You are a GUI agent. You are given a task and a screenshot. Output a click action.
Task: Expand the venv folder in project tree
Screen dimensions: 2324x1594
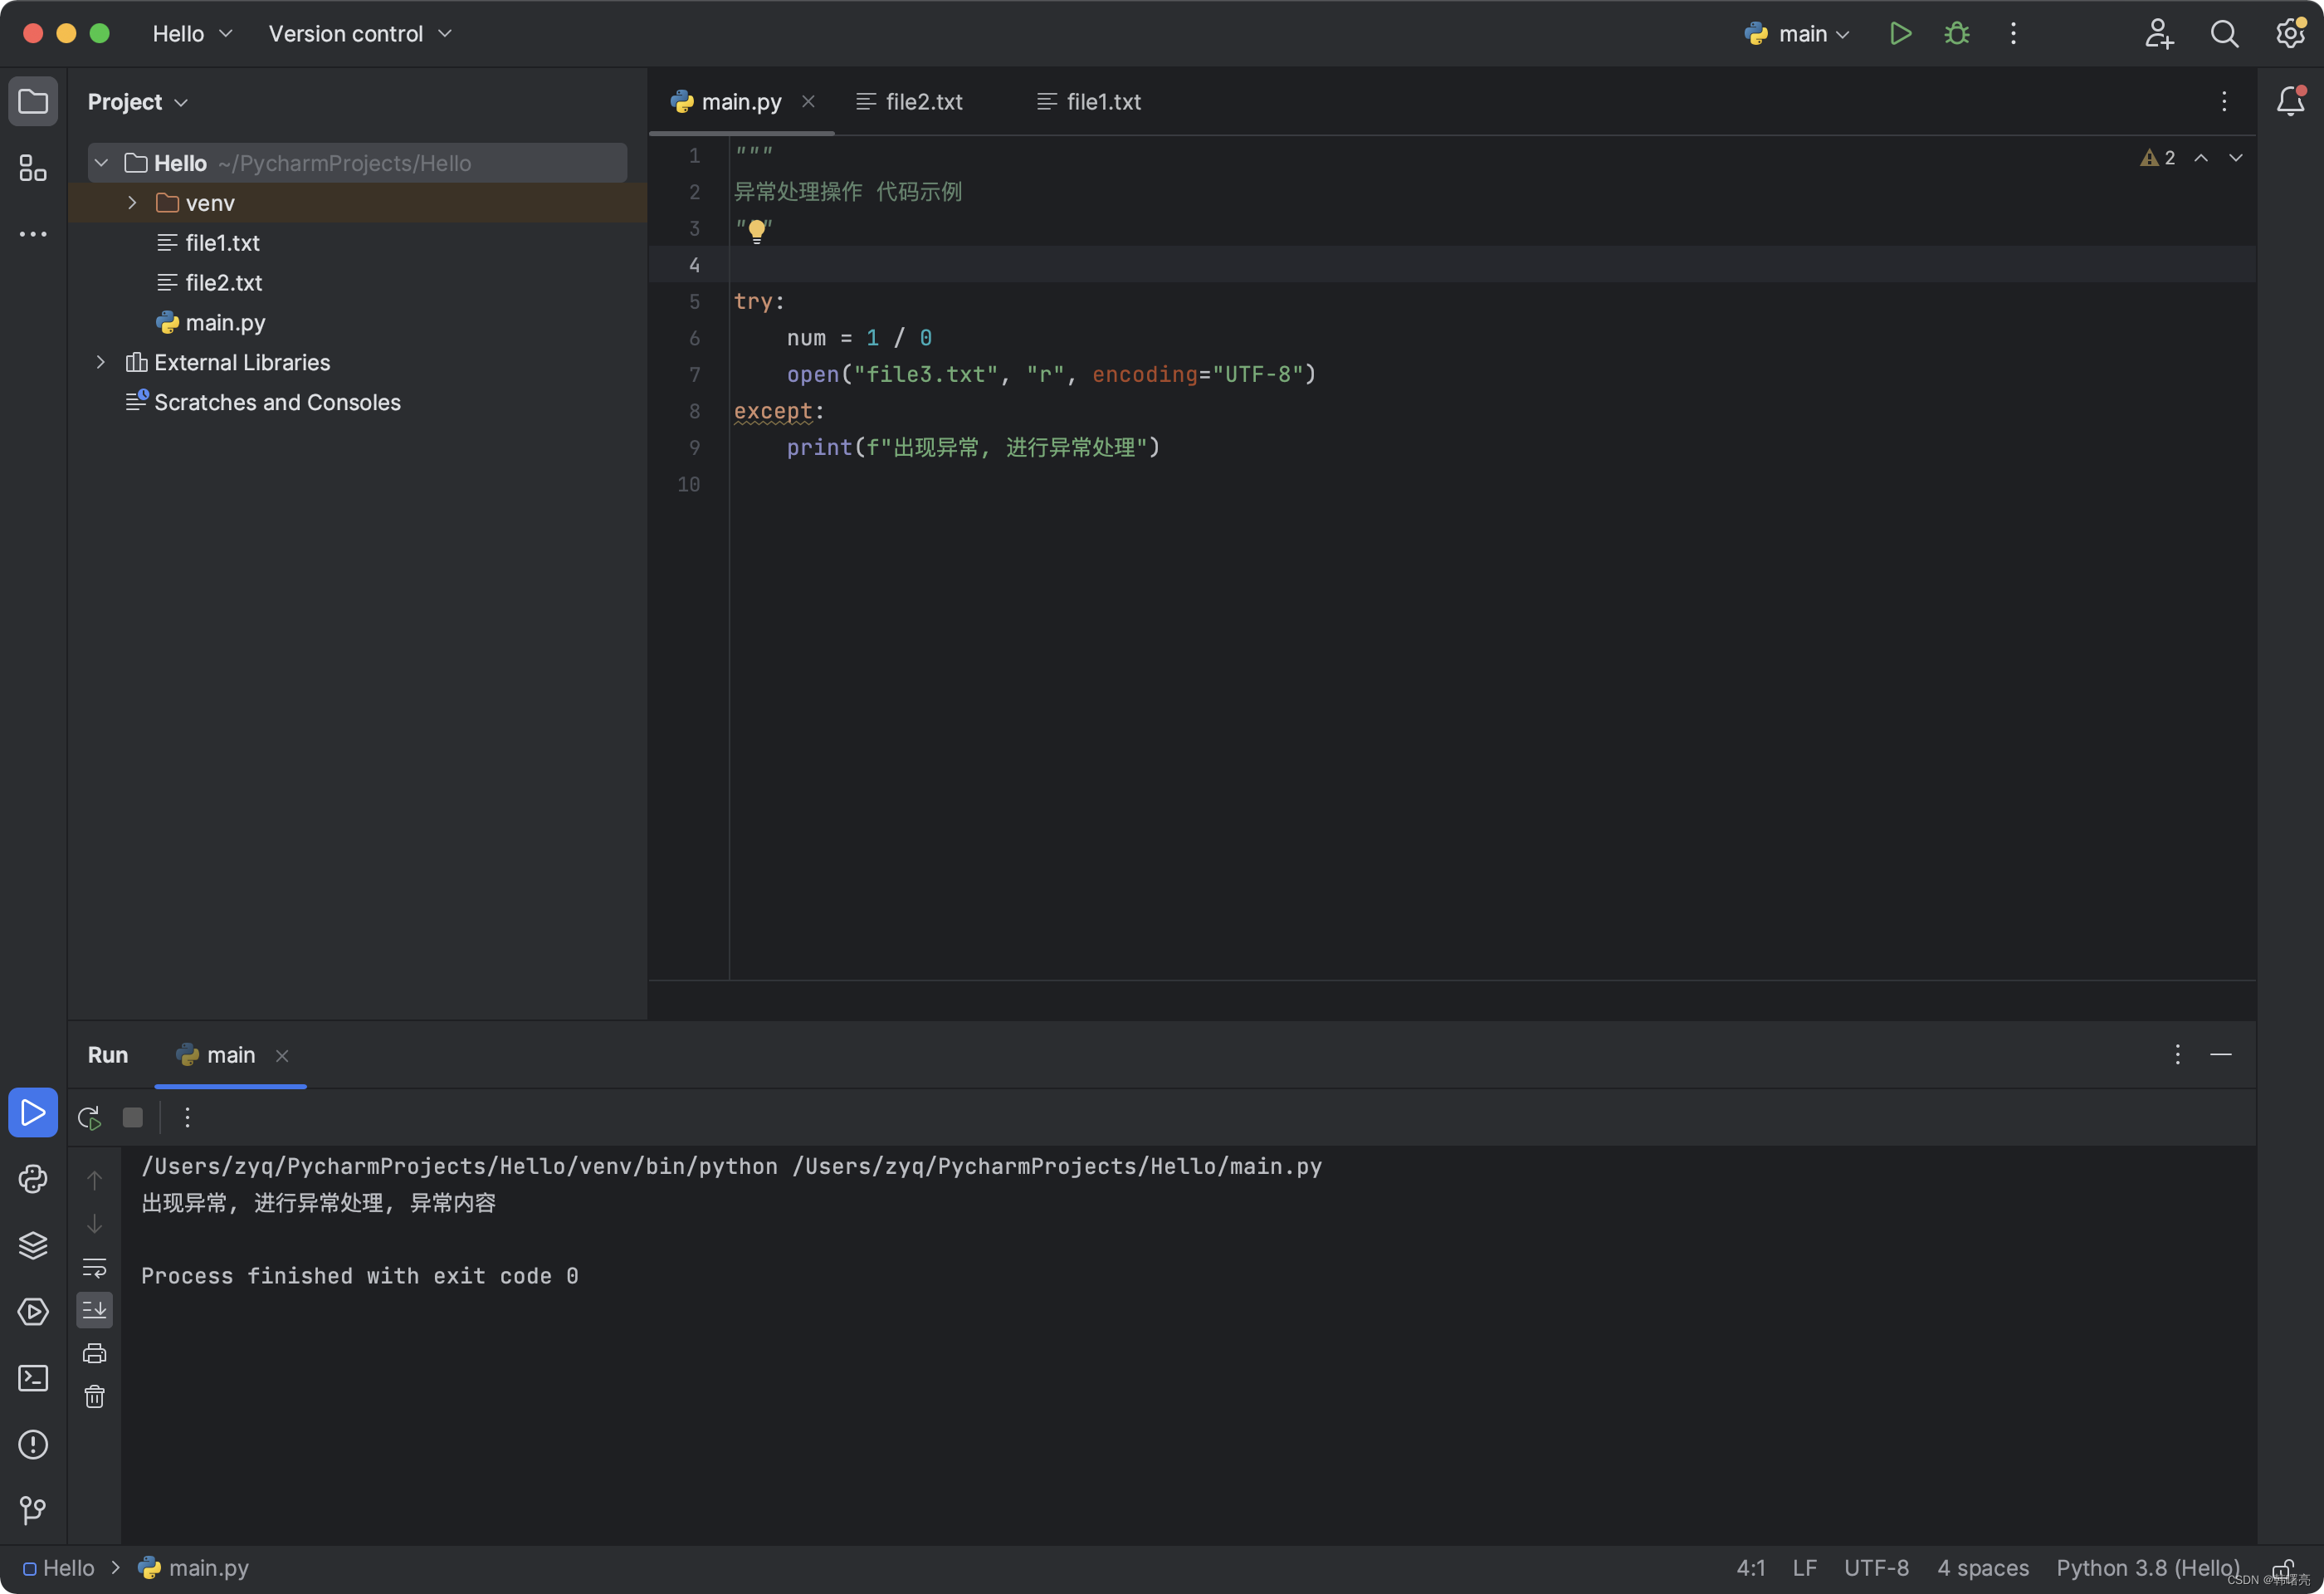point(133,202)
